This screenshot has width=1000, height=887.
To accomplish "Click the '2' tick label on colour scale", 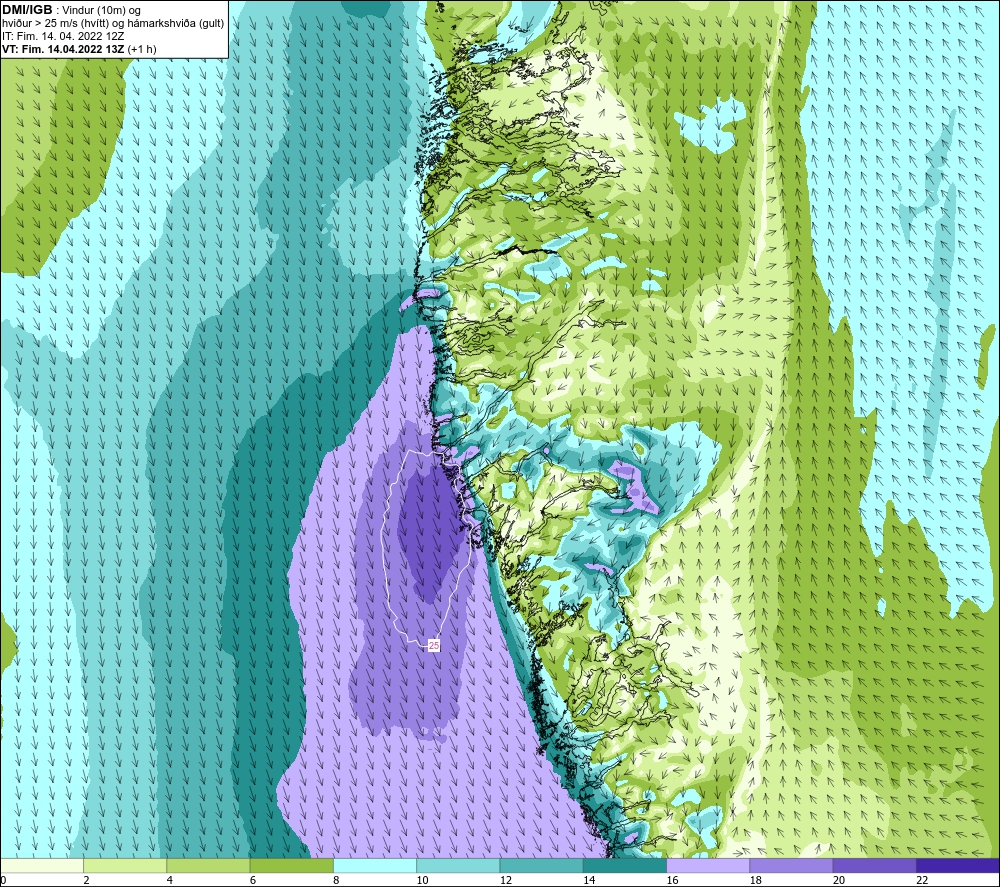I will 86,880.
